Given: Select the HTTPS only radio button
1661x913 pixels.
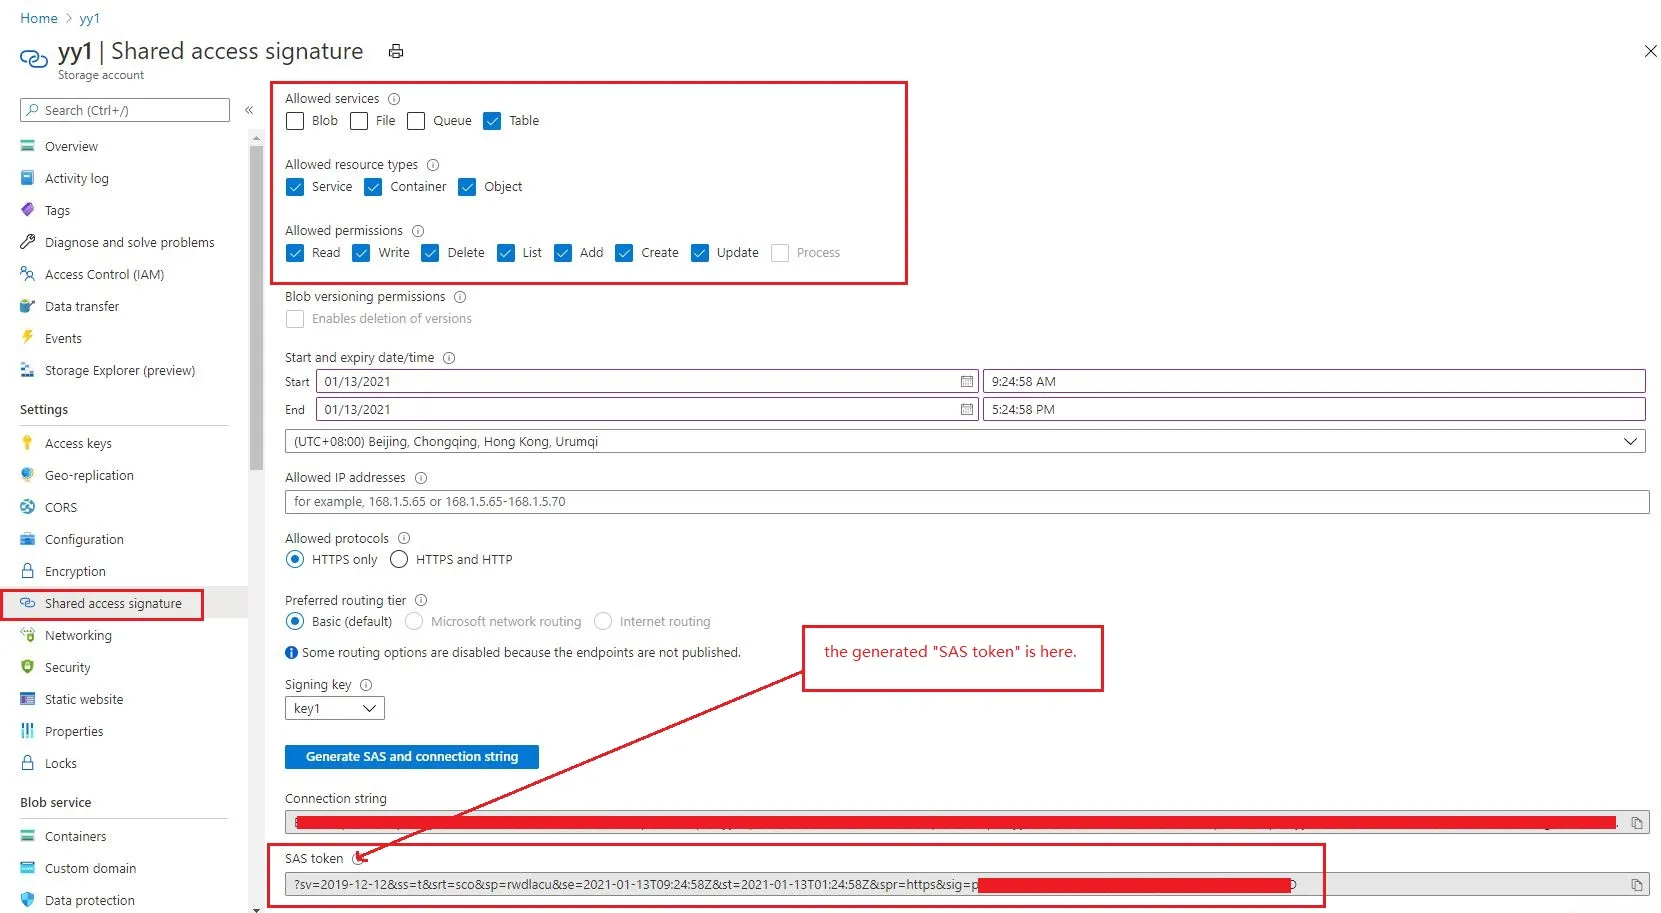Looking at the screenshot, I should pyautogui.click(x=295, y=559).
